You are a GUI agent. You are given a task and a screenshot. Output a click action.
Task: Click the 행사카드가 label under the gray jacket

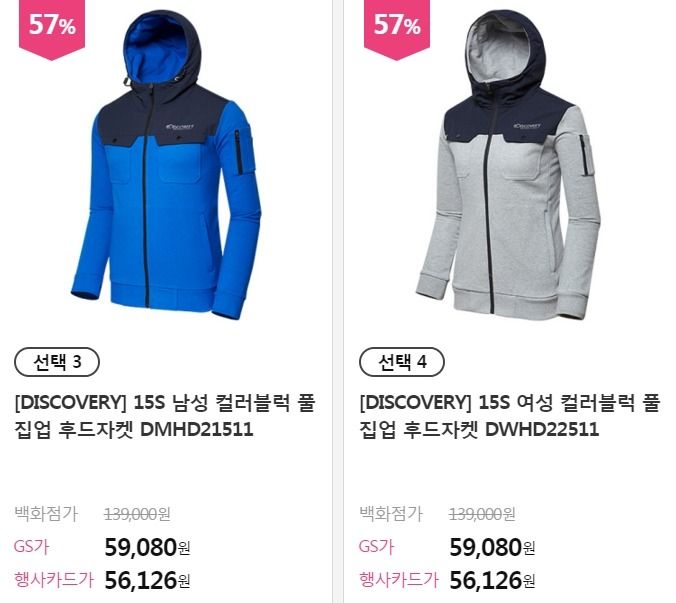pos(399,580)
